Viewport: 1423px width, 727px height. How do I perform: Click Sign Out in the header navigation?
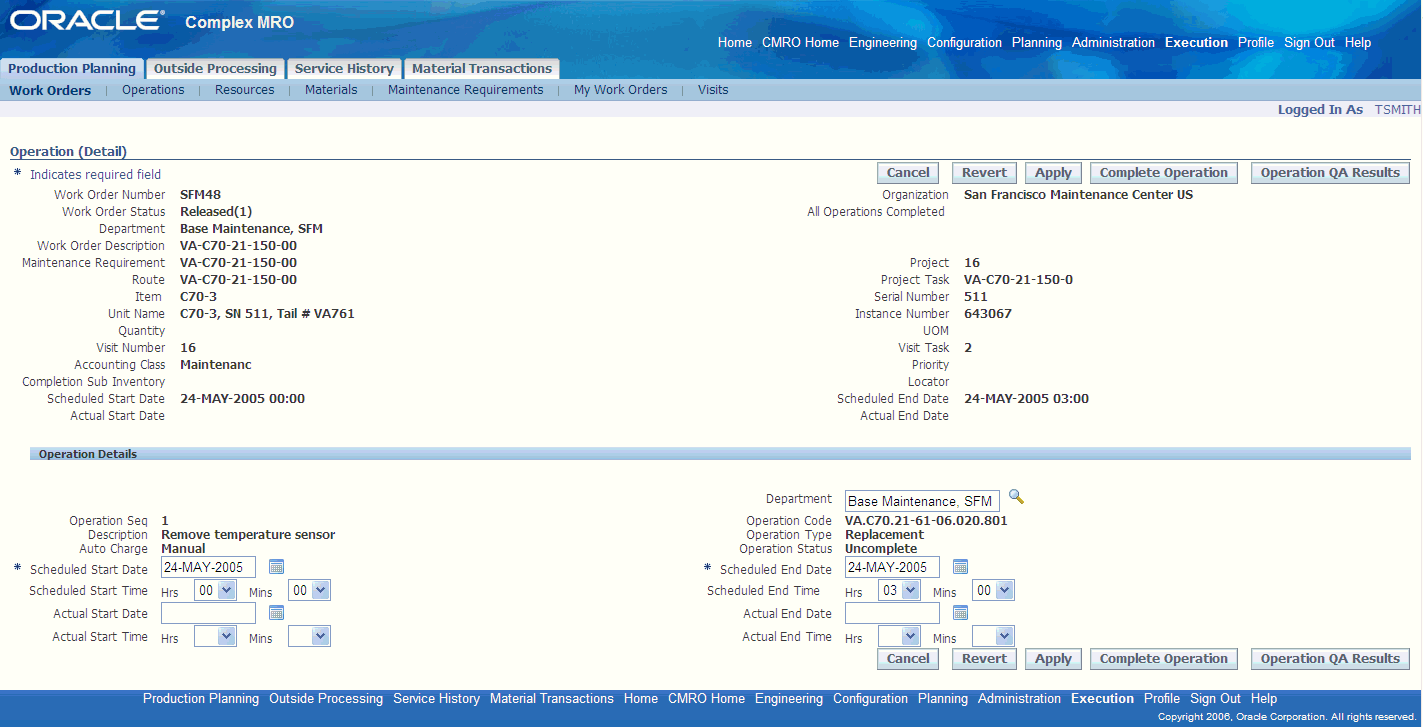(1309, 43)
